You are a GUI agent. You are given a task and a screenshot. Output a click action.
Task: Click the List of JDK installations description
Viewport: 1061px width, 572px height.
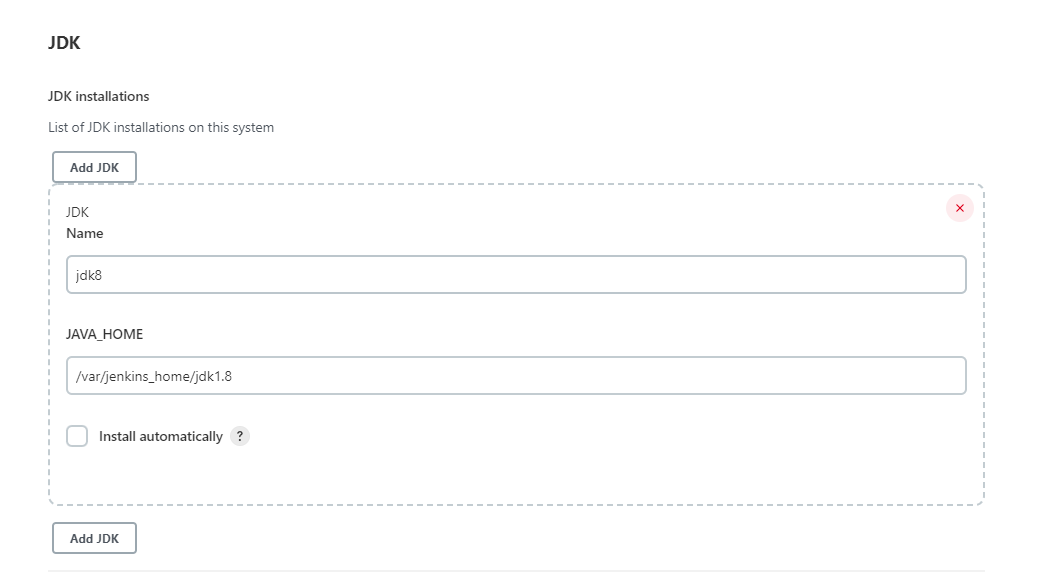(161, 127)
